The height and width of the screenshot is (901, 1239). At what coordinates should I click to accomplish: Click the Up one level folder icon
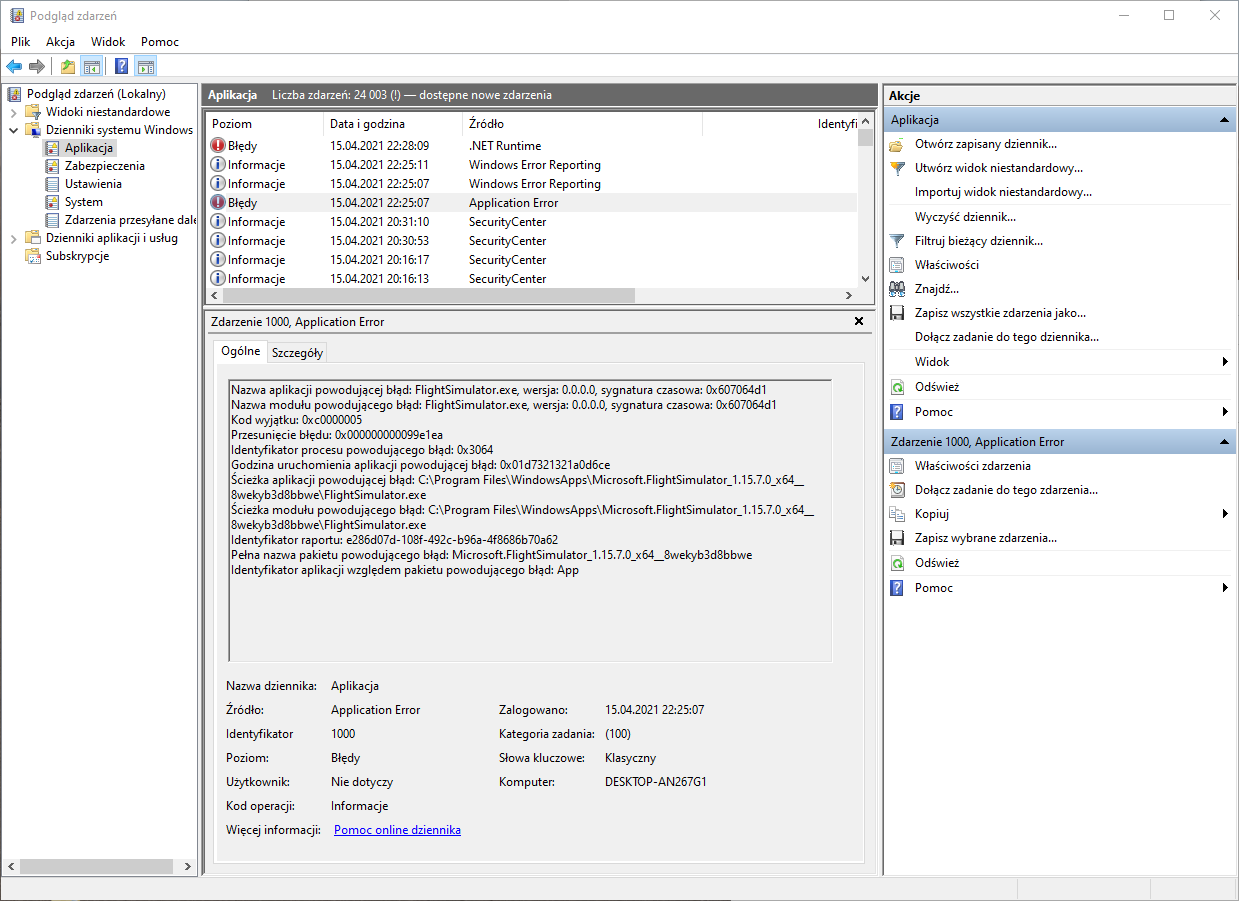(x=67, y=67)
